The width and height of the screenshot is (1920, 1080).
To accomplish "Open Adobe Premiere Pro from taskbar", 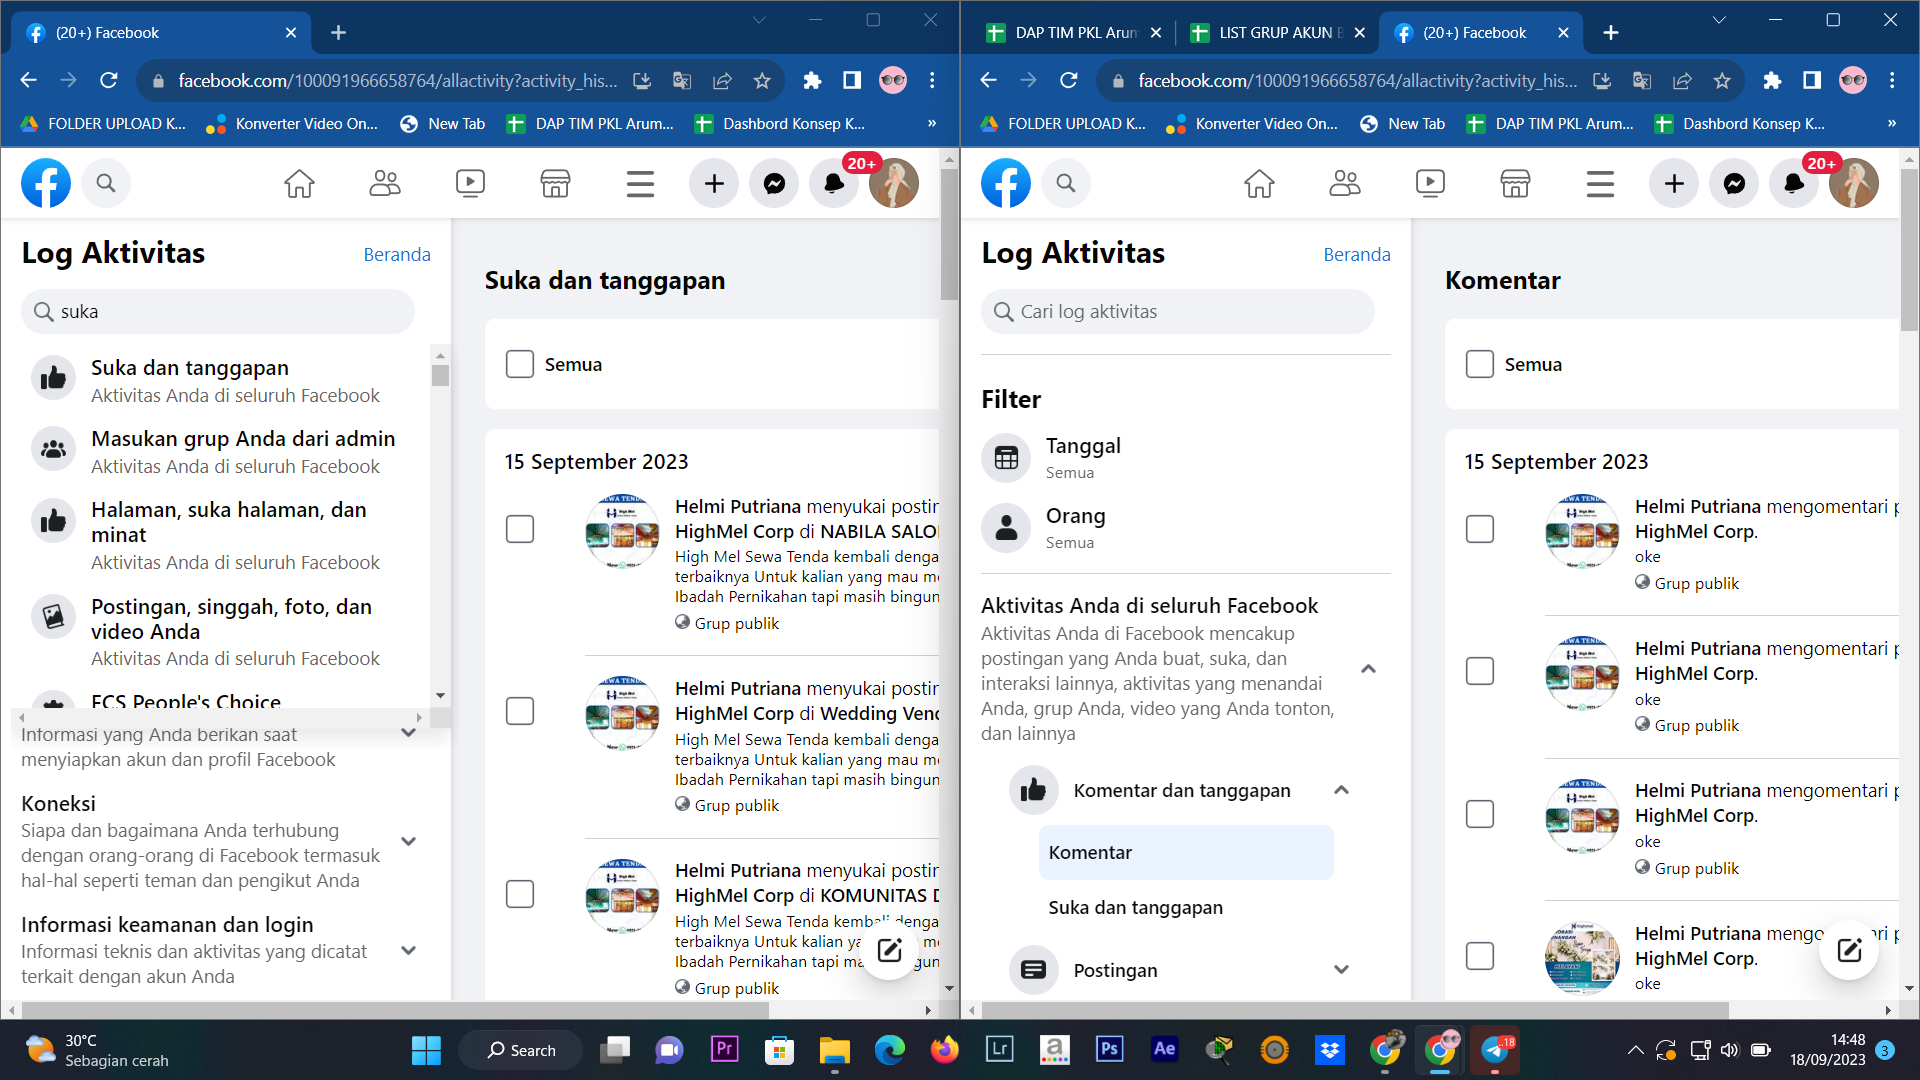I will tap(724, 1049).
